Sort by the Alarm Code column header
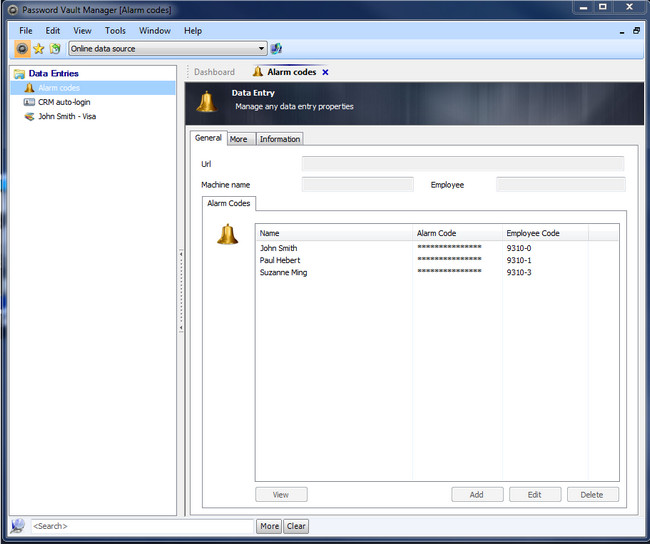 [x=457, y=233]
